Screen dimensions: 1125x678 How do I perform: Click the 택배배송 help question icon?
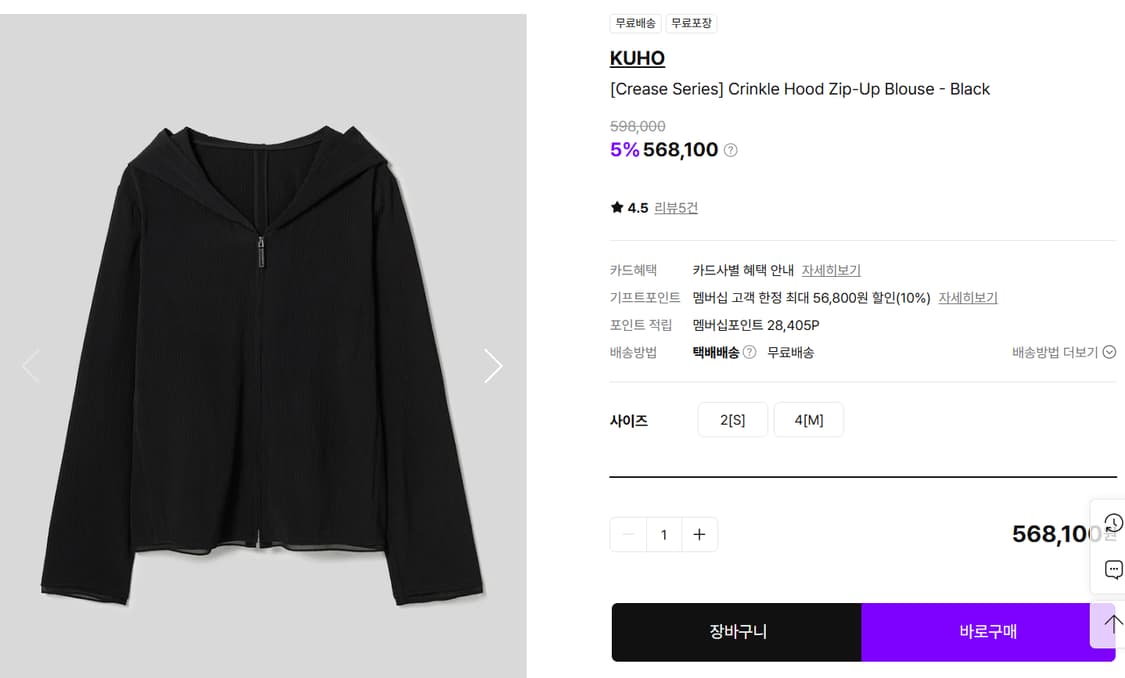click(748, 352)
